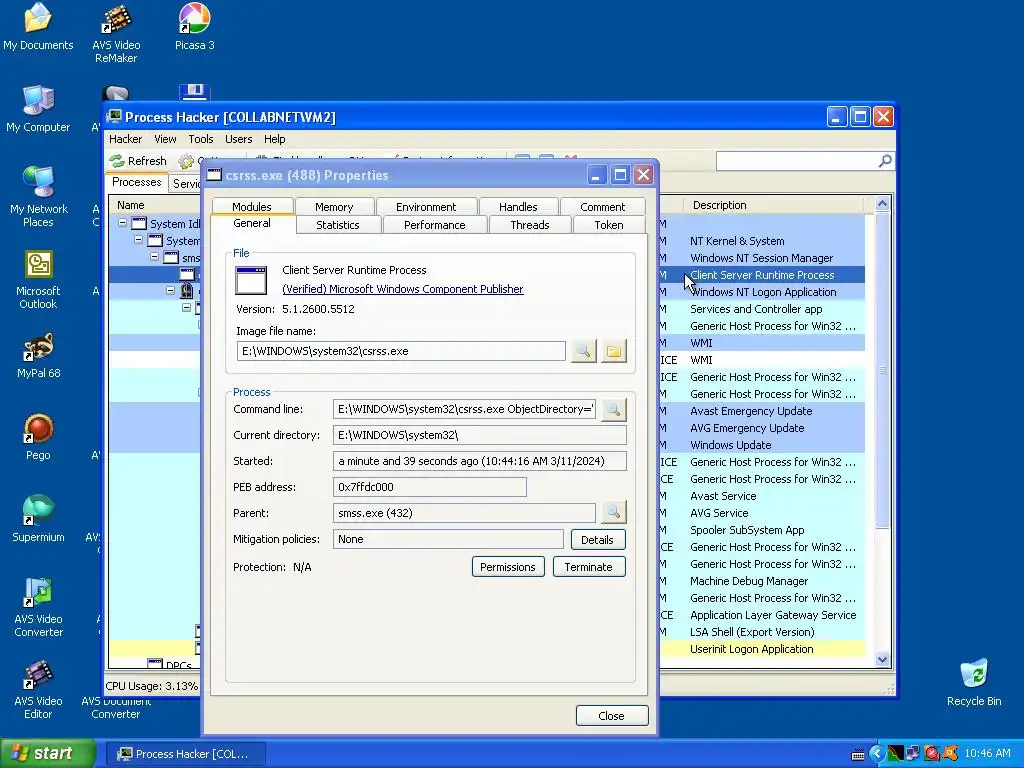Click the magnifier icon beside Image file name
Viewport: 1024px width, 768px height.
coord(583,351)
